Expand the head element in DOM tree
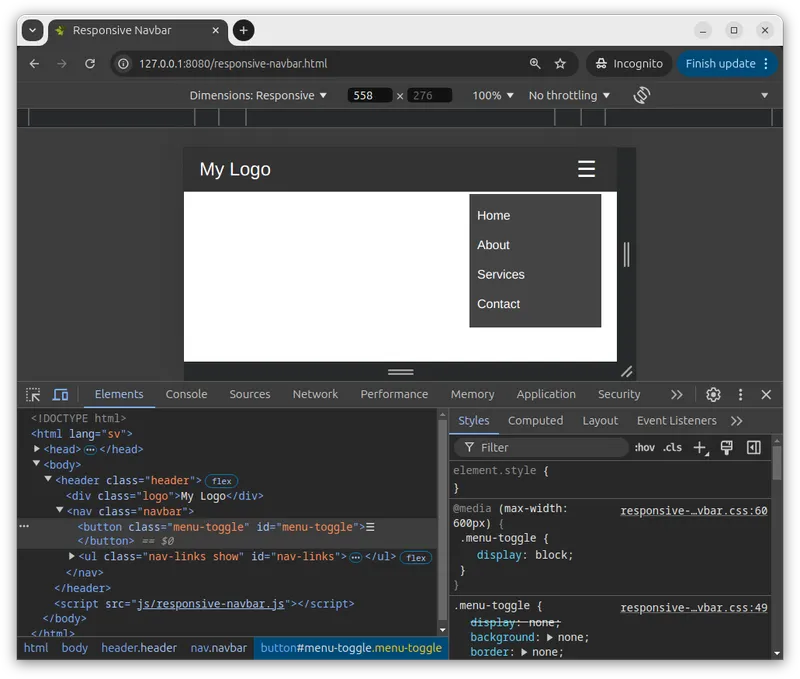Viewport: 800px width, 679px height. (38, 450)
